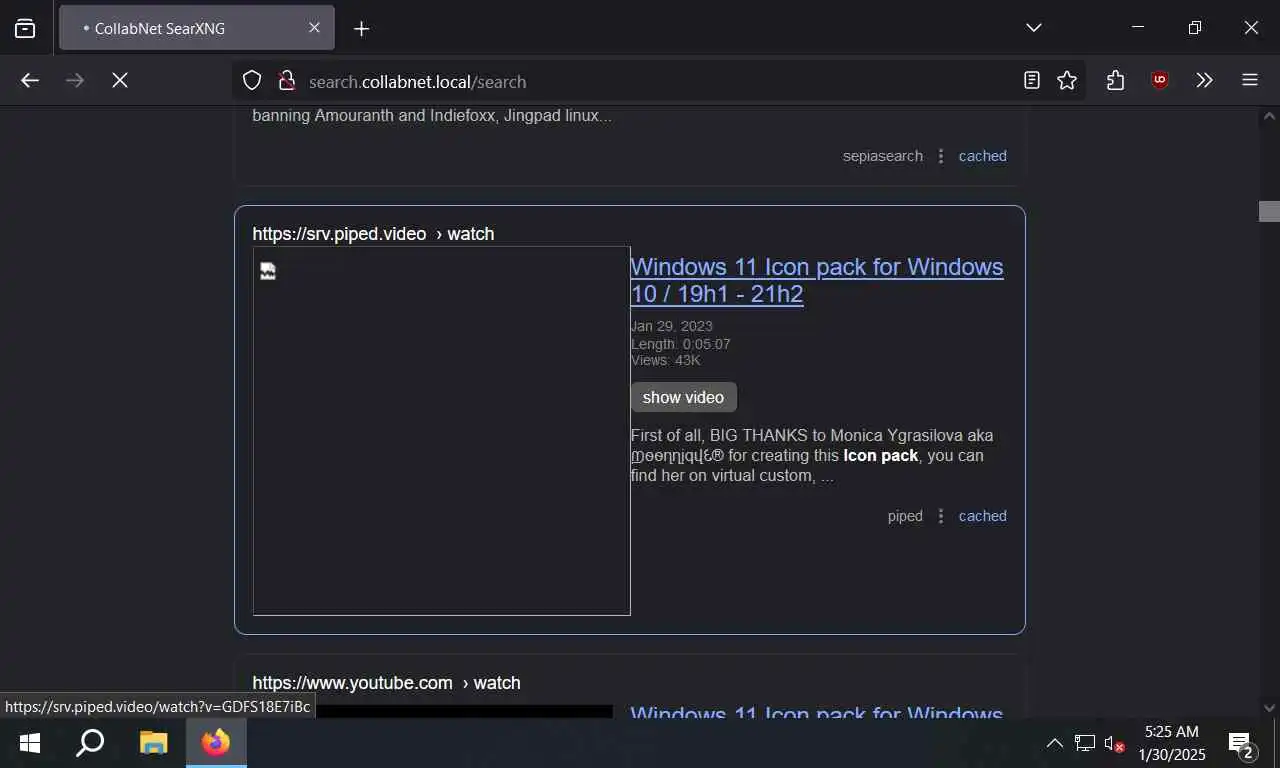The image size is (1280, 768).
Task: Select the CollabNet SearXNG tab
Action: (x=197, y=28)
